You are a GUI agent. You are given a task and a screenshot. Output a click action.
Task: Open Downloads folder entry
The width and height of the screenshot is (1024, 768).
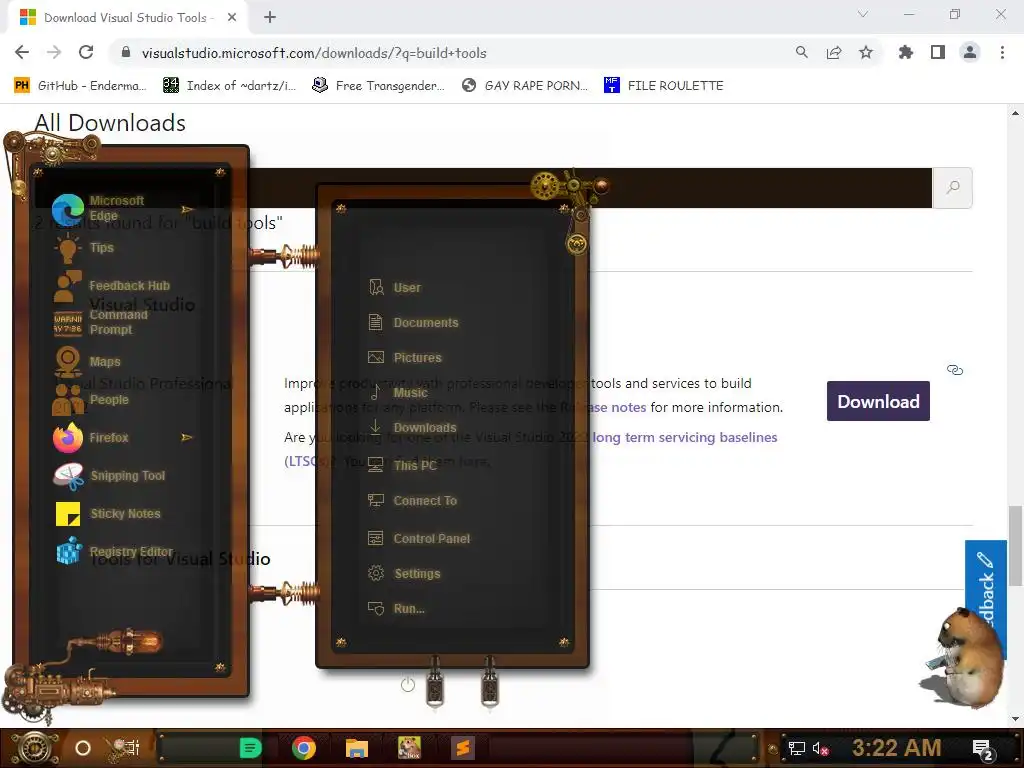pos(413,427)
